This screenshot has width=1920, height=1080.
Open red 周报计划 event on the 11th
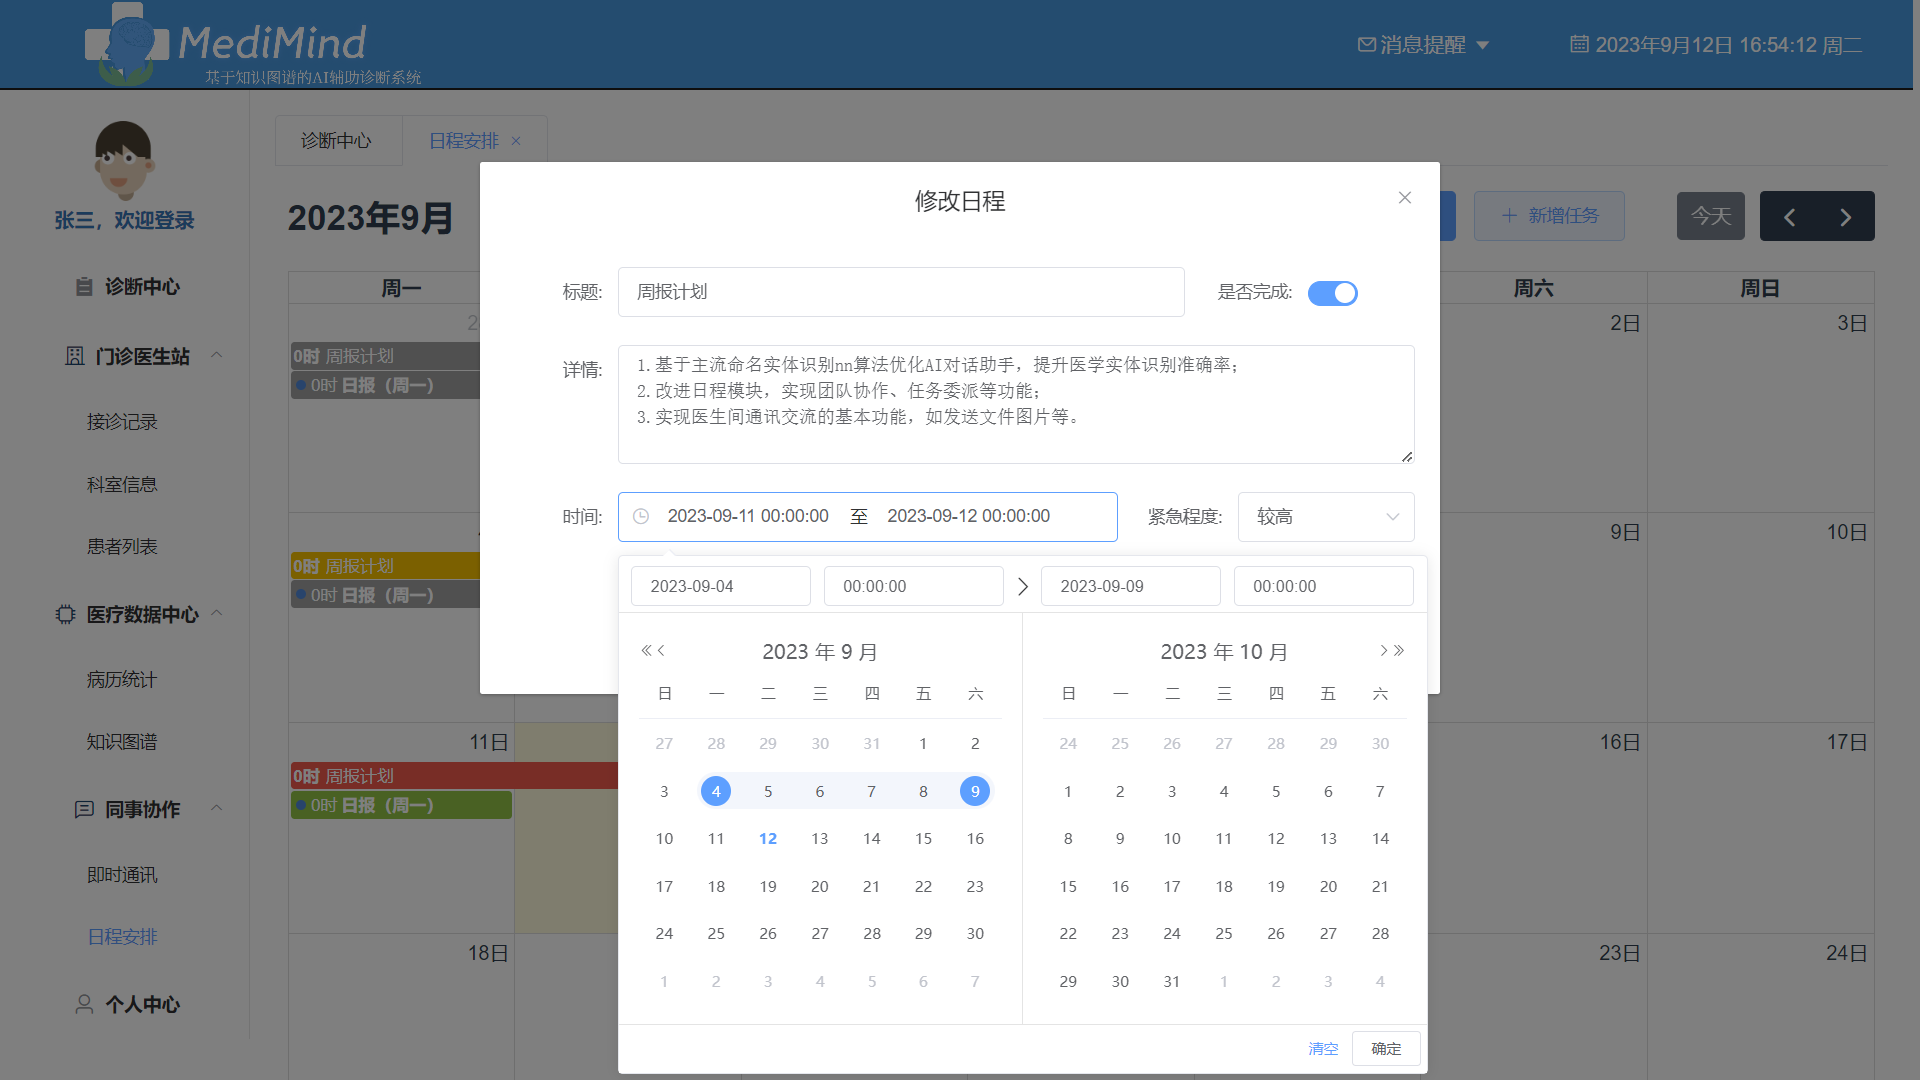click(x=455, y=776)
